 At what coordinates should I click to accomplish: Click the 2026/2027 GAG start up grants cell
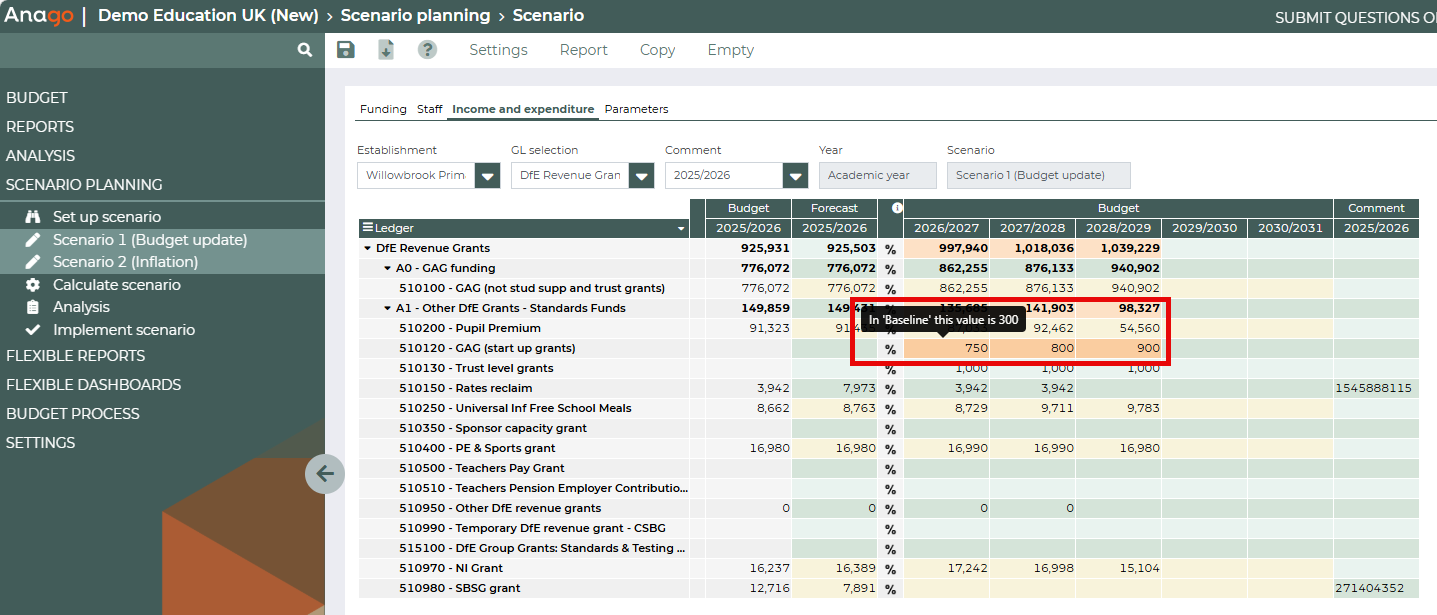947,348
